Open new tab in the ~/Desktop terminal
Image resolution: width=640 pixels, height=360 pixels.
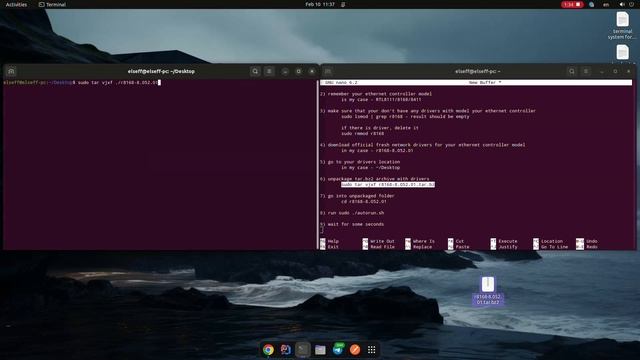coord(11,71)
